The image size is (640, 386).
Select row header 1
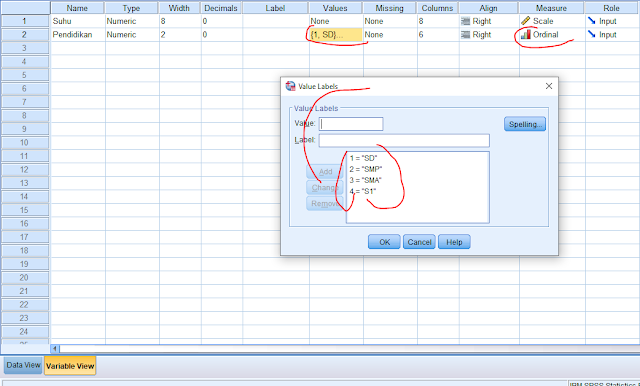pyautogui.click(x=25, y=21)
